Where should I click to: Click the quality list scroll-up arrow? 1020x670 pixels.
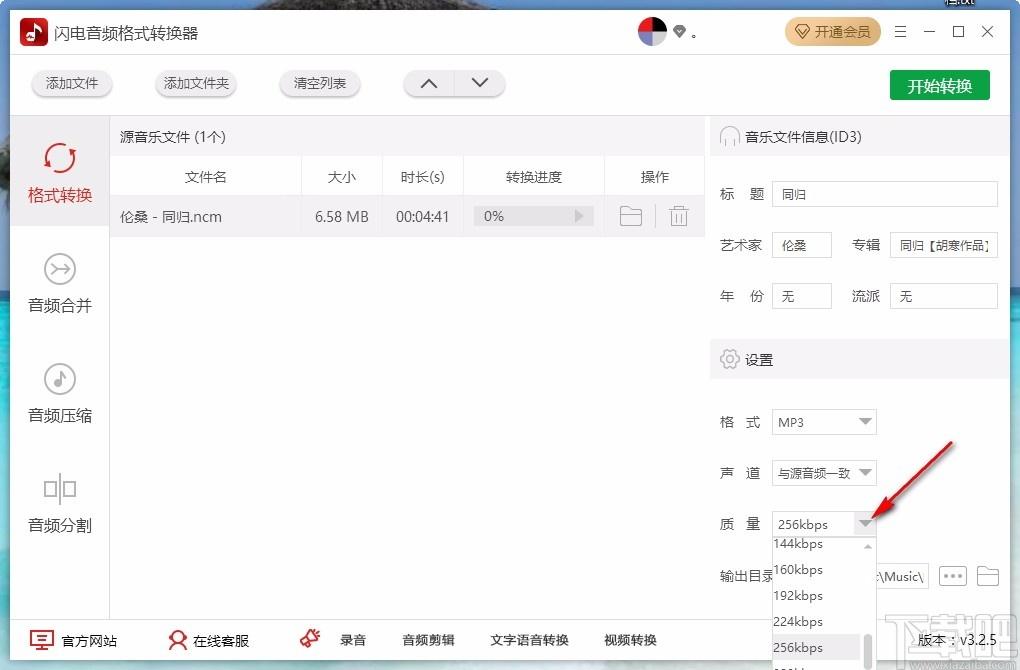(868, 546)
